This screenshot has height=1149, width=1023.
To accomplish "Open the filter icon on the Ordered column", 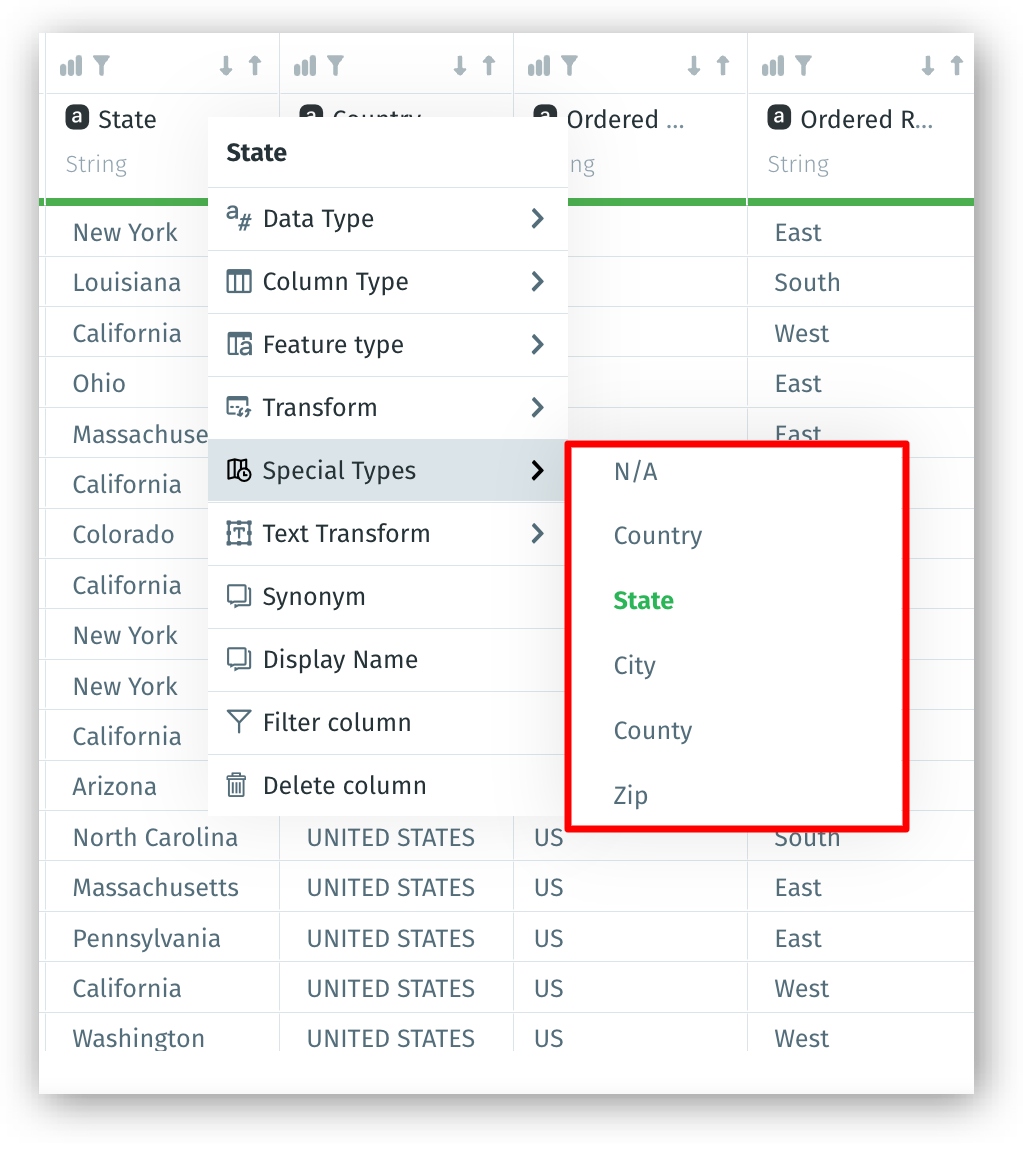I will click(568, 64).
